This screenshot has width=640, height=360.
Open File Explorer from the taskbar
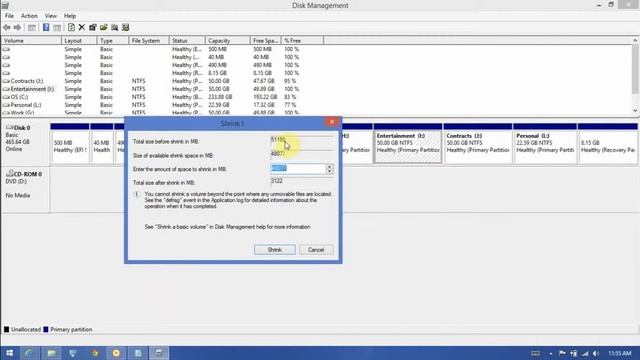pyautogui.click(x=51, y=353)
